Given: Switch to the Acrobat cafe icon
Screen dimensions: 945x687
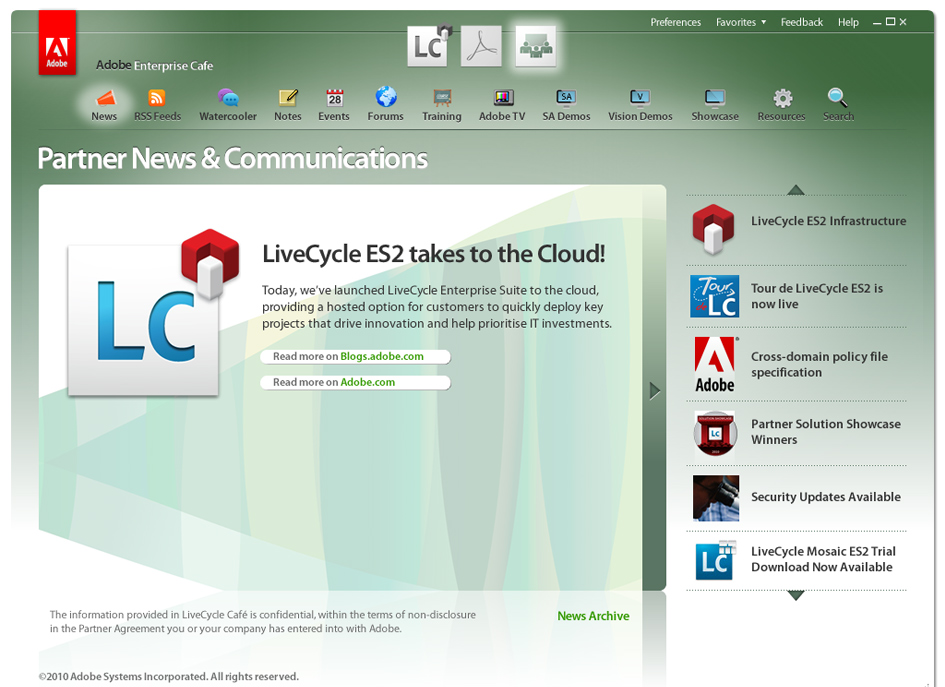Looking at the screenshot, I should coord(481,46).
